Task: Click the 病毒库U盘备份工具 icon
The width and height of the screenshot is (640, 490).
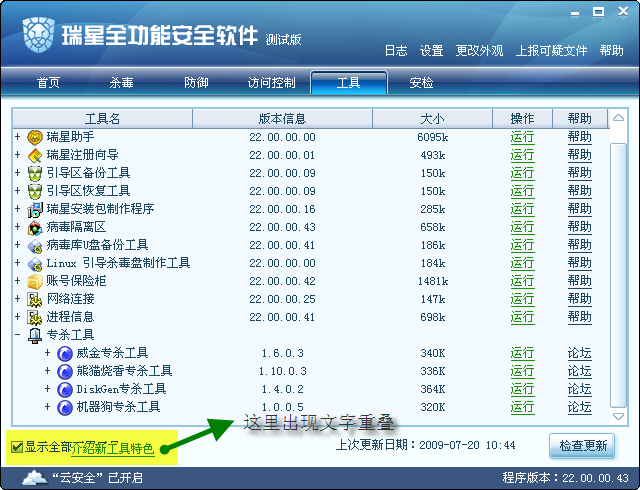Action: point(35,245)
